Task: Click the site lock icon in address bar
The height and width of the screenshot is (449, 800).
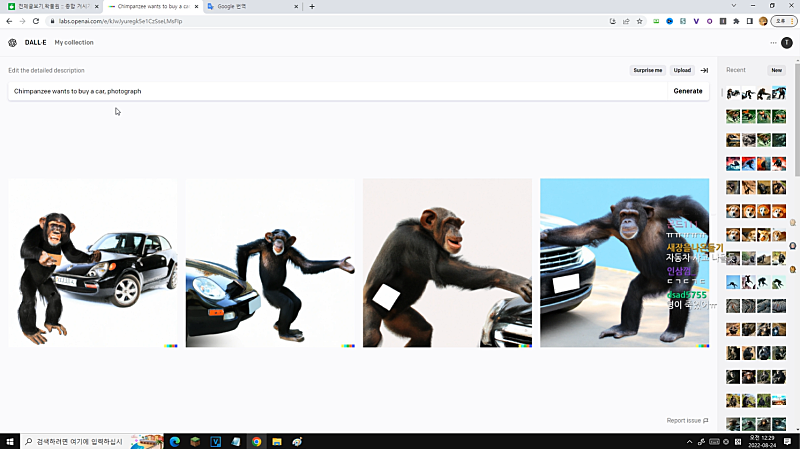Action: pyautogui.click(x=52, y=21)
